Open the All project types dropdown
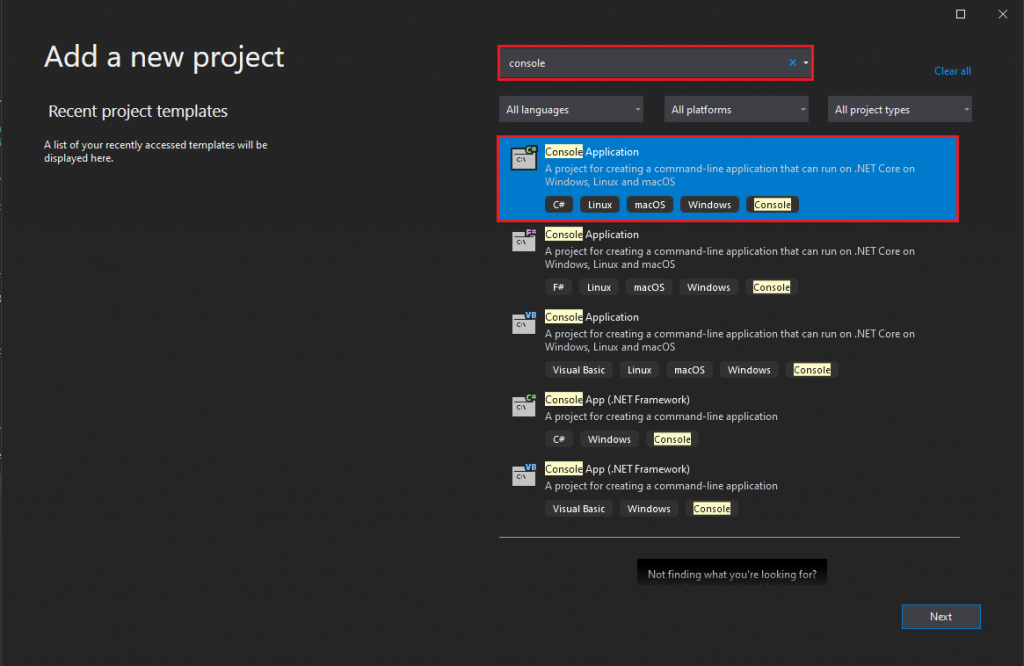Image resolution: width=1024 pixels, height=666 pixels. pos(899,108)
